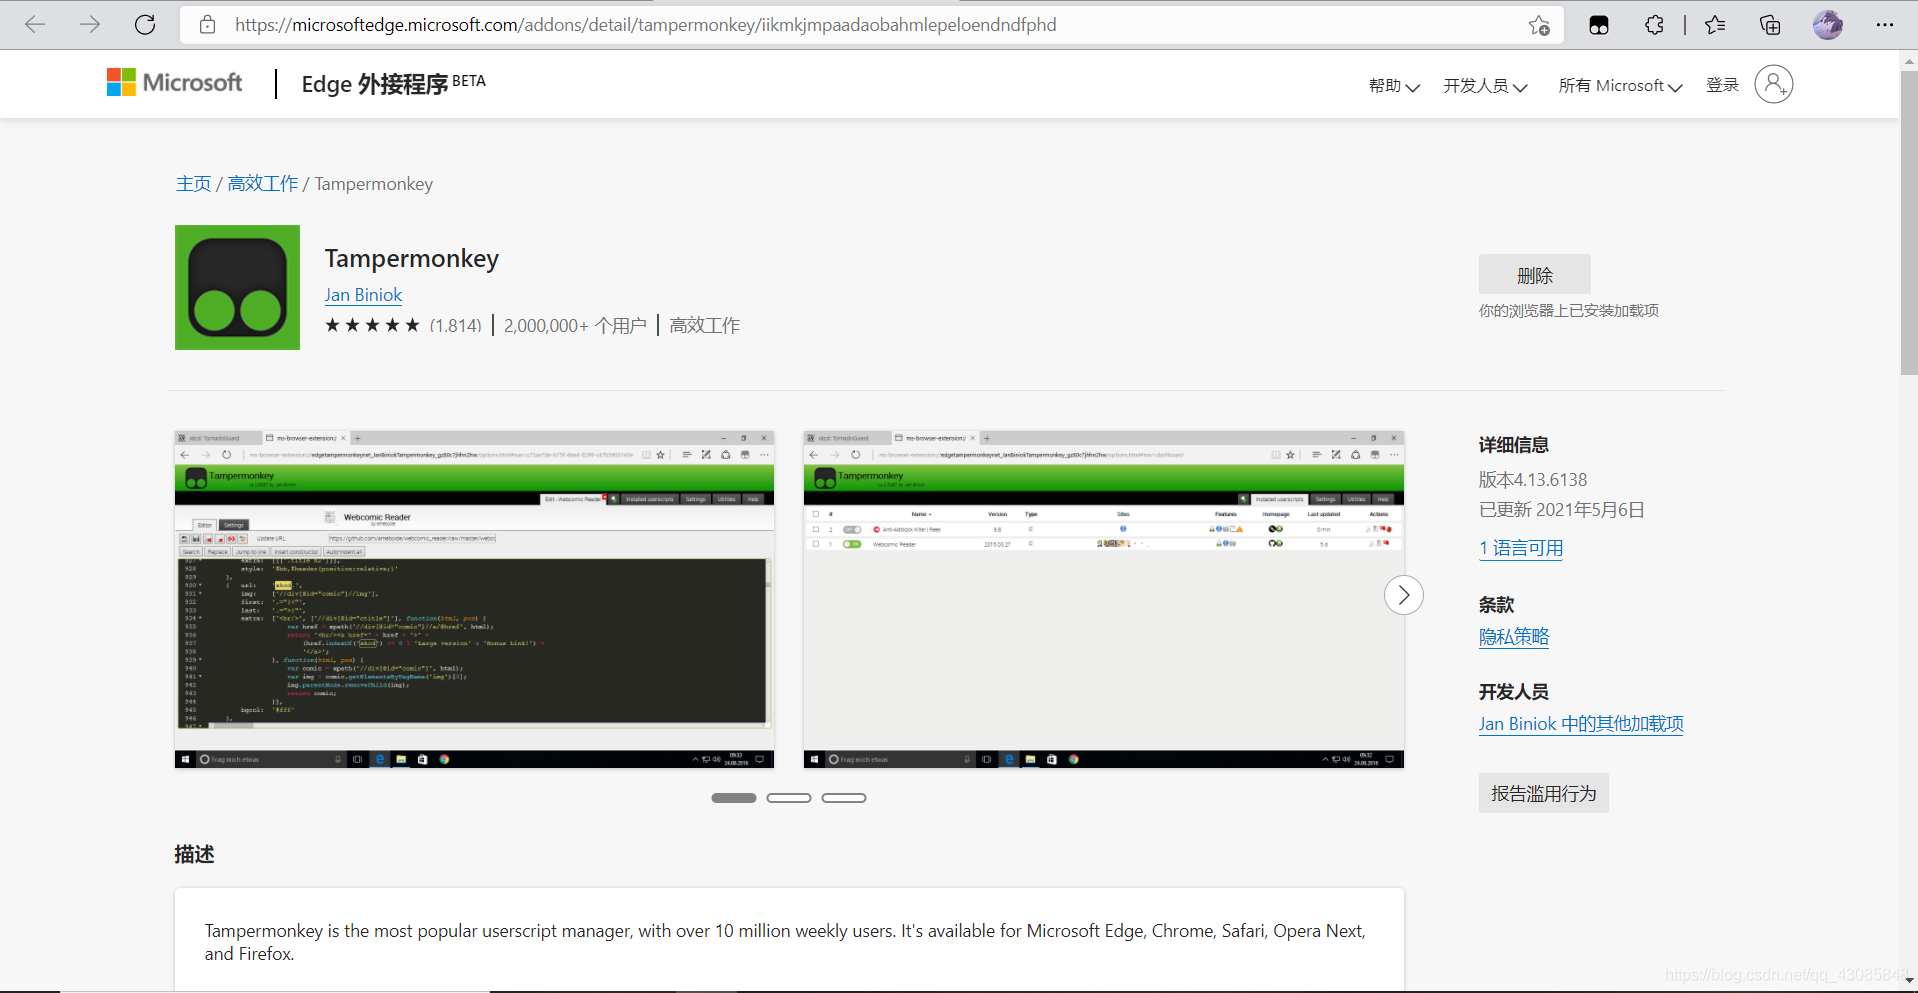Viewport: 1918px width, 993px height.
Task: Go to 高效工作 breadcrumb
Action: tap(263, 184)
